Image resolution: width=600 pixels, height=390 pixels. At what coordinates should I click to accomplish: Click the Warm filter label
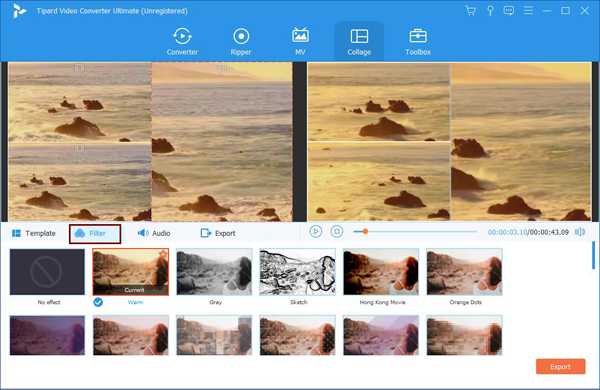pyautogui.click(x=135, y=302)
